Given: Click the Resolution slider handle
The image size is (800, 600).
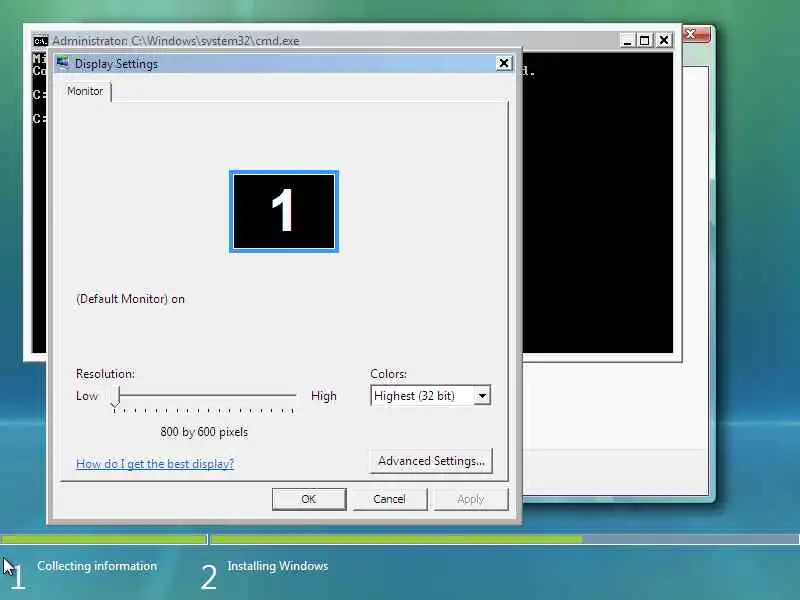Looking at the screenshot, I should point(116,397).
